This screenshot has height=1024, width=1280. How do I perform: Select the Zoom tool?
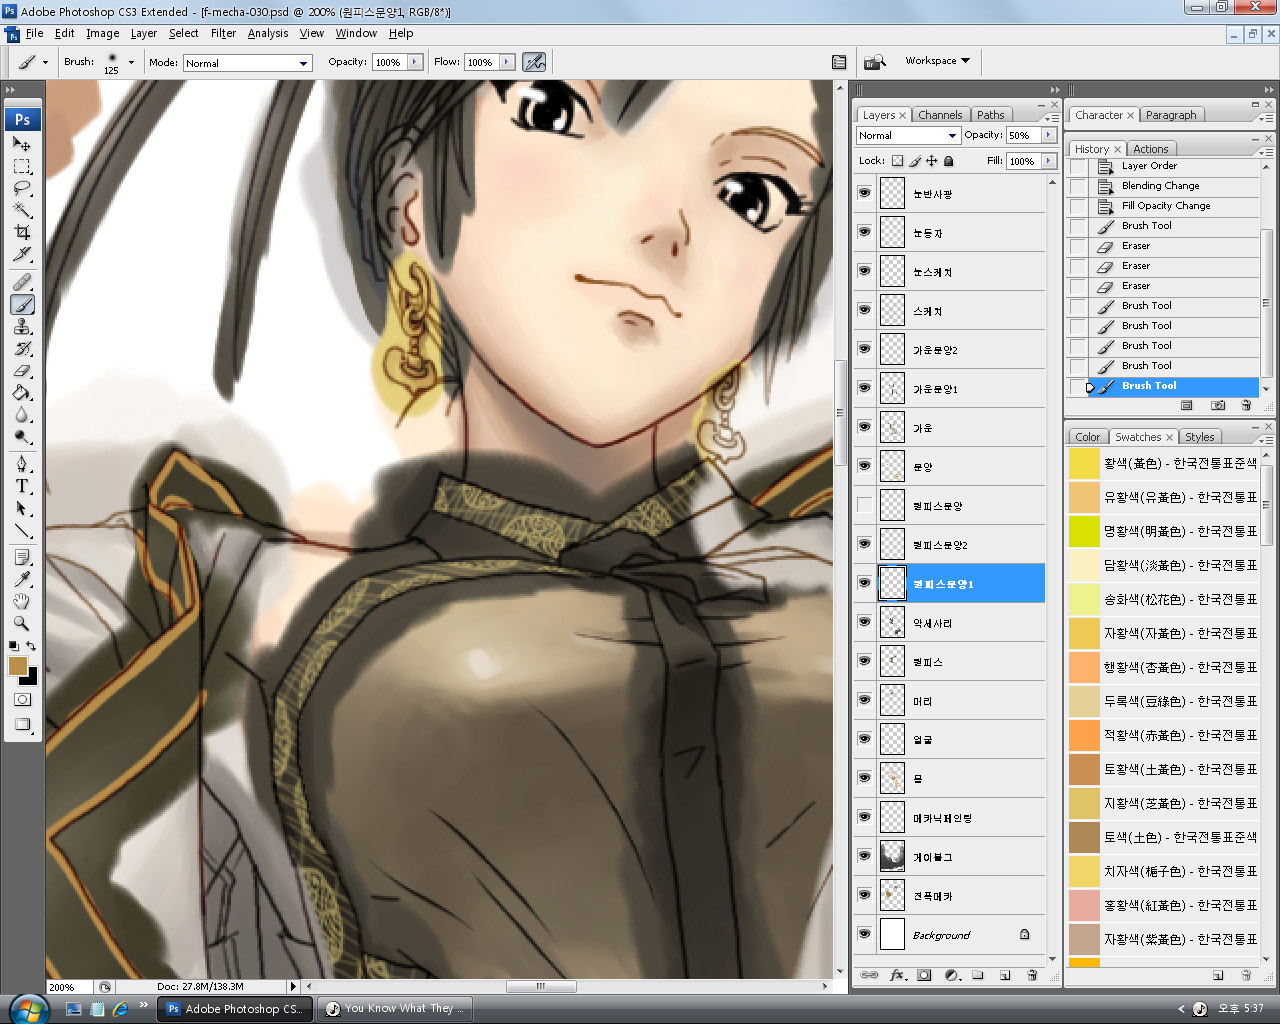tap(22, 623)
